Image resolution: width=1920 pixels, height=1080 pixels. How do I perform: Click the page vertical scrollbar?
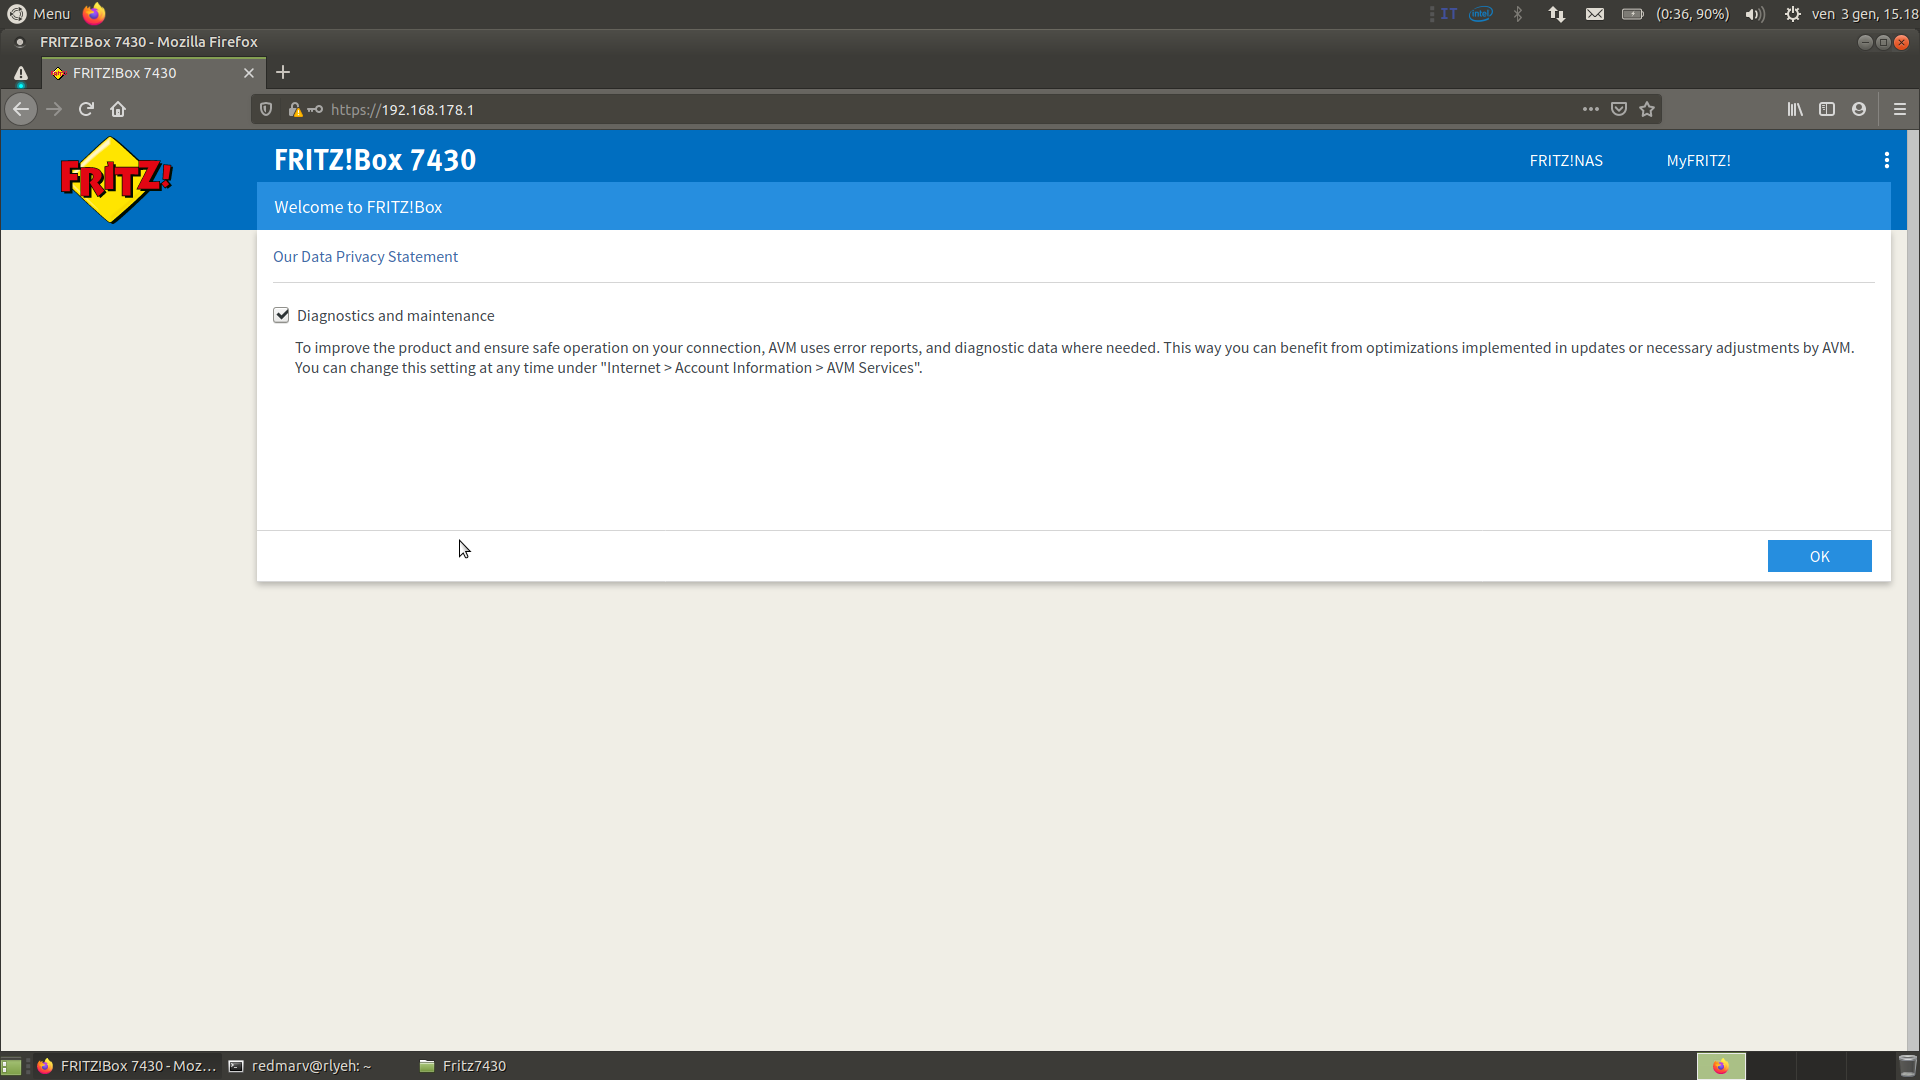[x=1913, y=590]
